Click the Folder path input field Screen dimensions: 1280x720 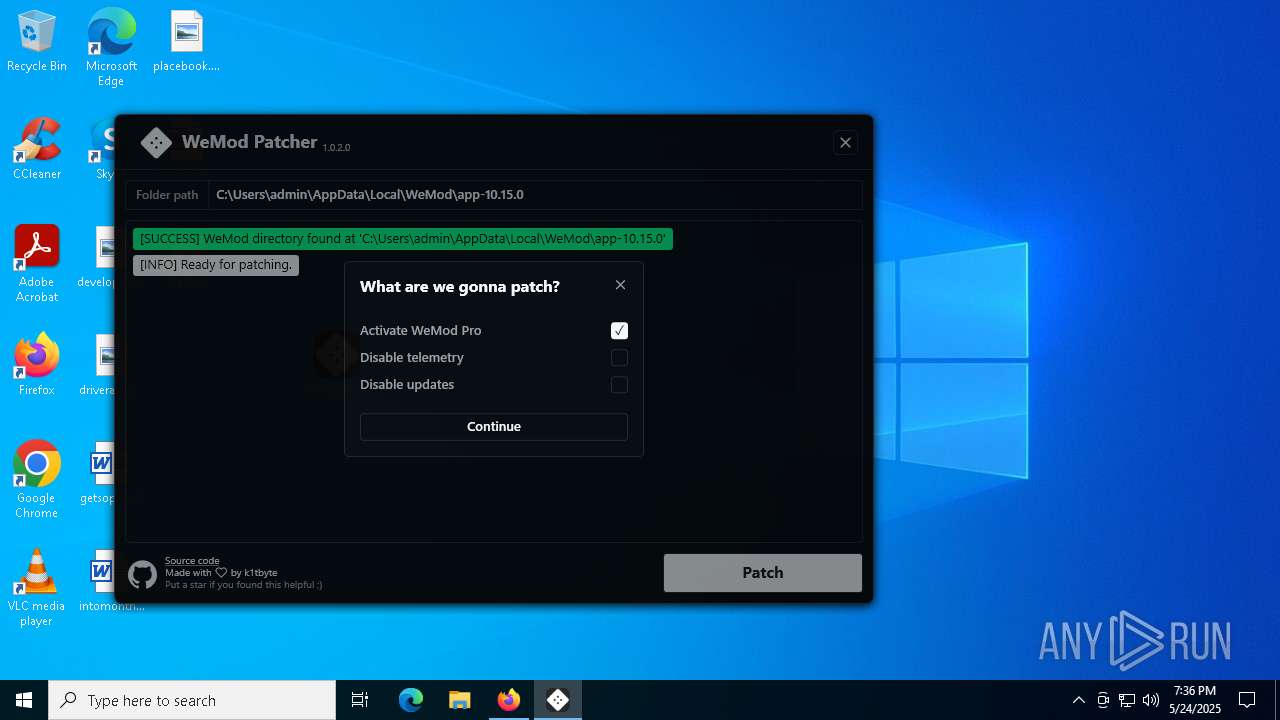(535, 195)
